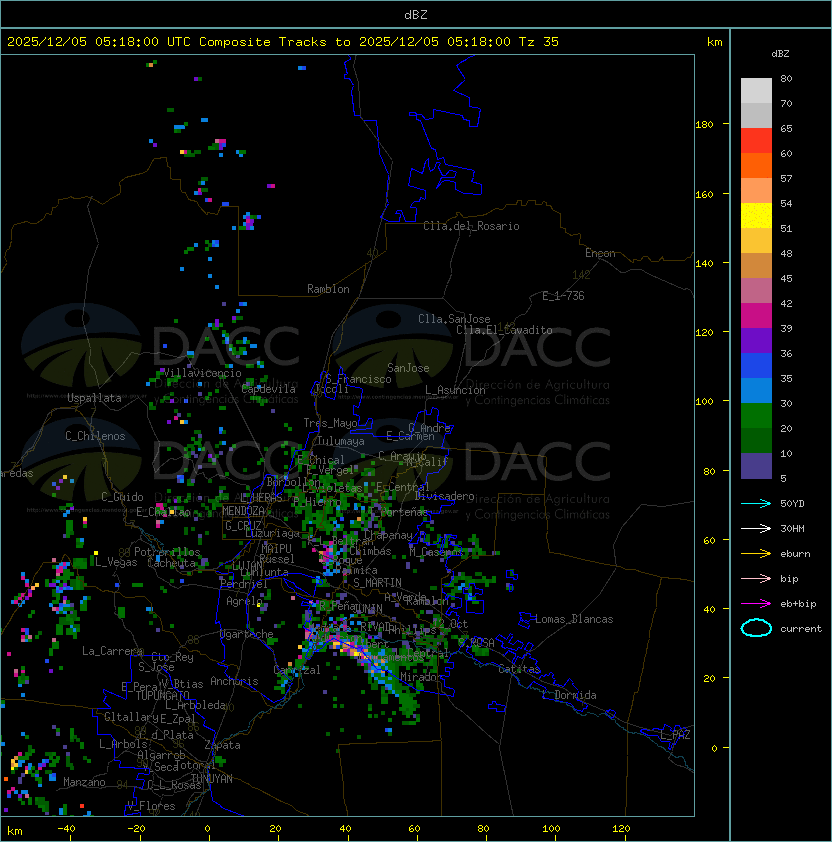Screen dimensions: 832x842
Task: Click the pink arrow icon for bip
Action: (x=756, y=578)
